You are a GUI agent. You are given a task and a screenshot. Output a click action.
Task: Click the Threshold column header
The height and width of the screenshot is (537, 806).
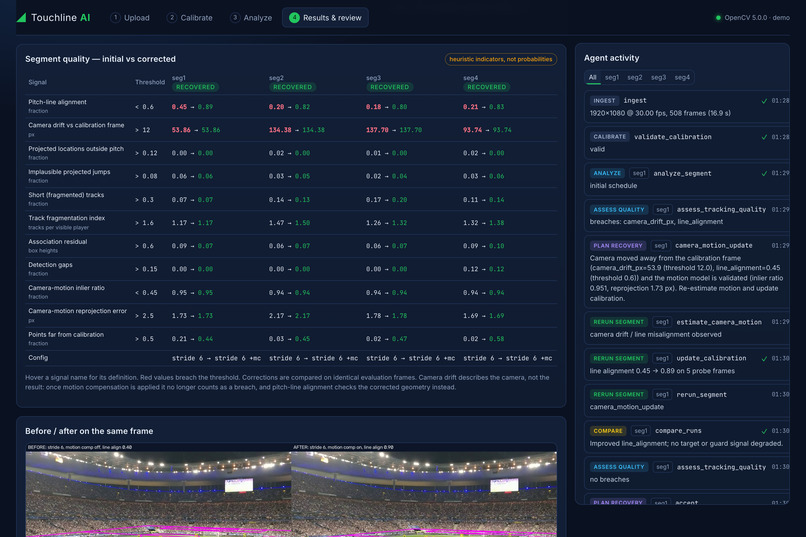pyautogui.click(x=150, y=82)
